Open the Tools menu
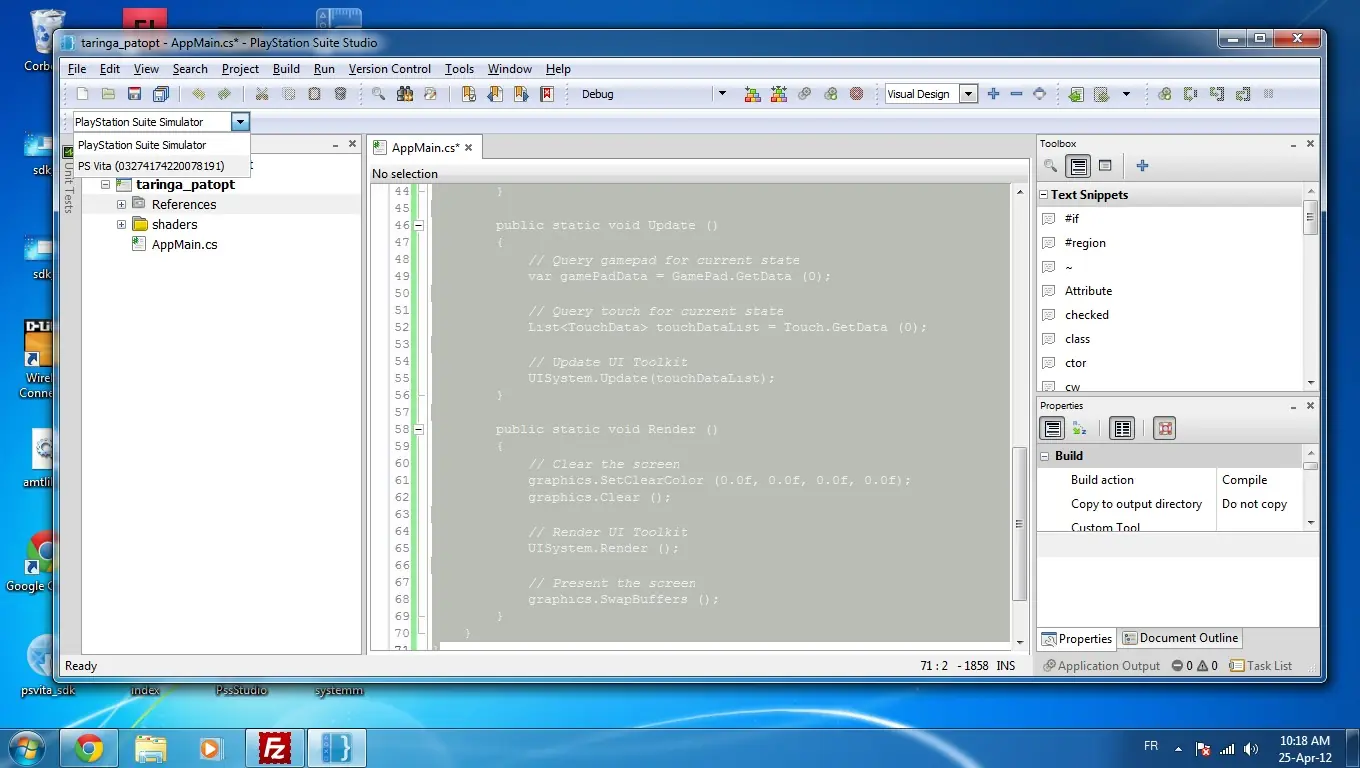1360x768 pixels. (459, 69)
